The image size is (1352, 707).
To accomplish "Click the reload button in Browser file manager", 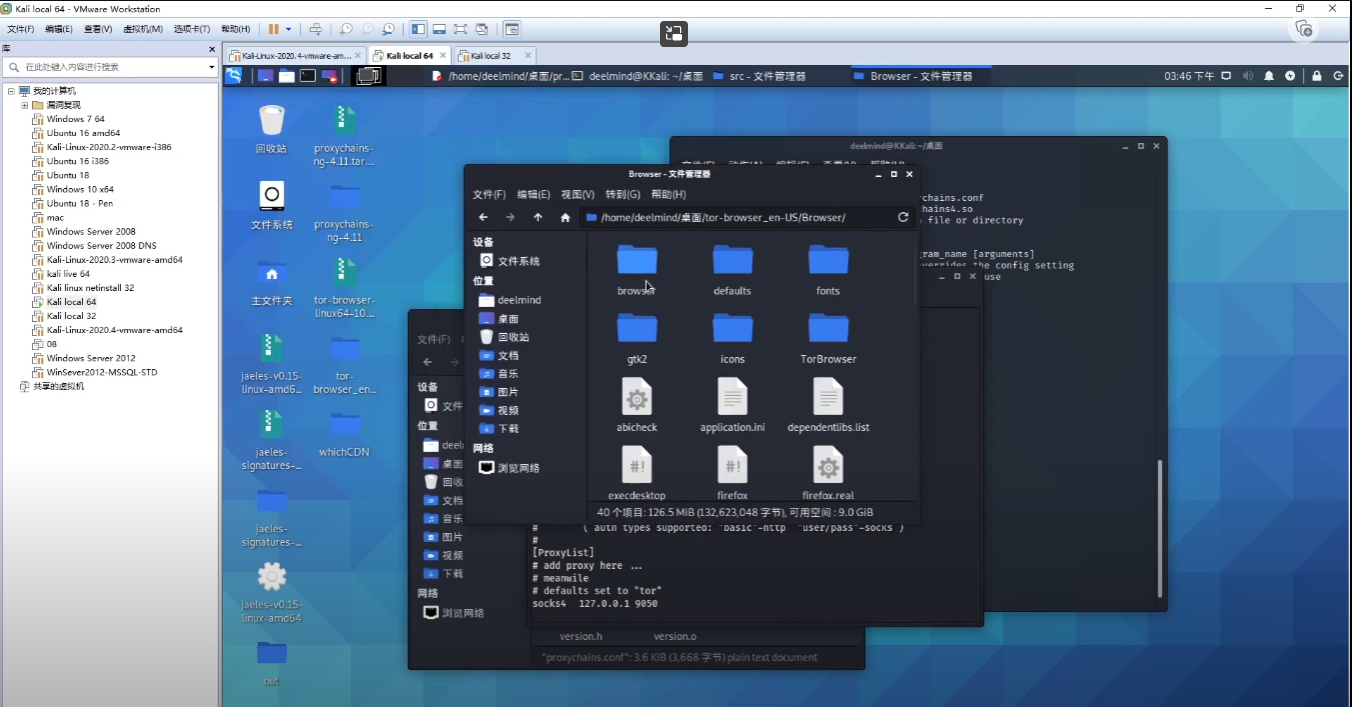I will pos(903,217).
